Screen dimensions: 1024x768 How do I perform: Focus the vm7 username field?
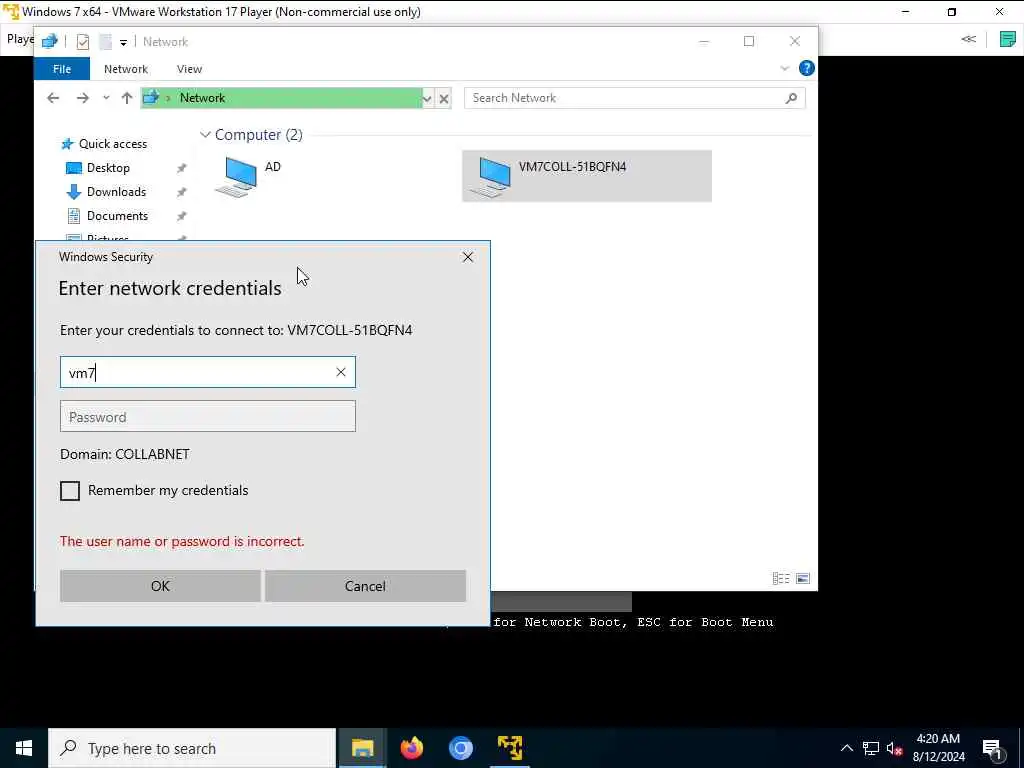point(208,372)
